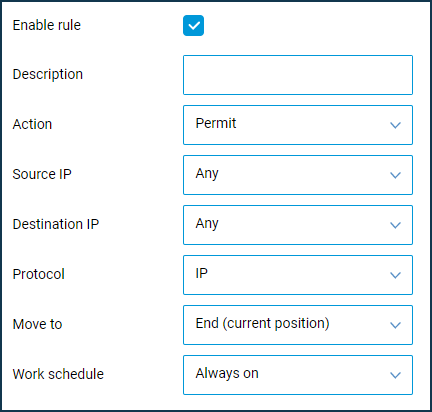Viewport: 432px width, 412px height.
Task: Click the chevron arrow in Source IP field
Action: 395,175
